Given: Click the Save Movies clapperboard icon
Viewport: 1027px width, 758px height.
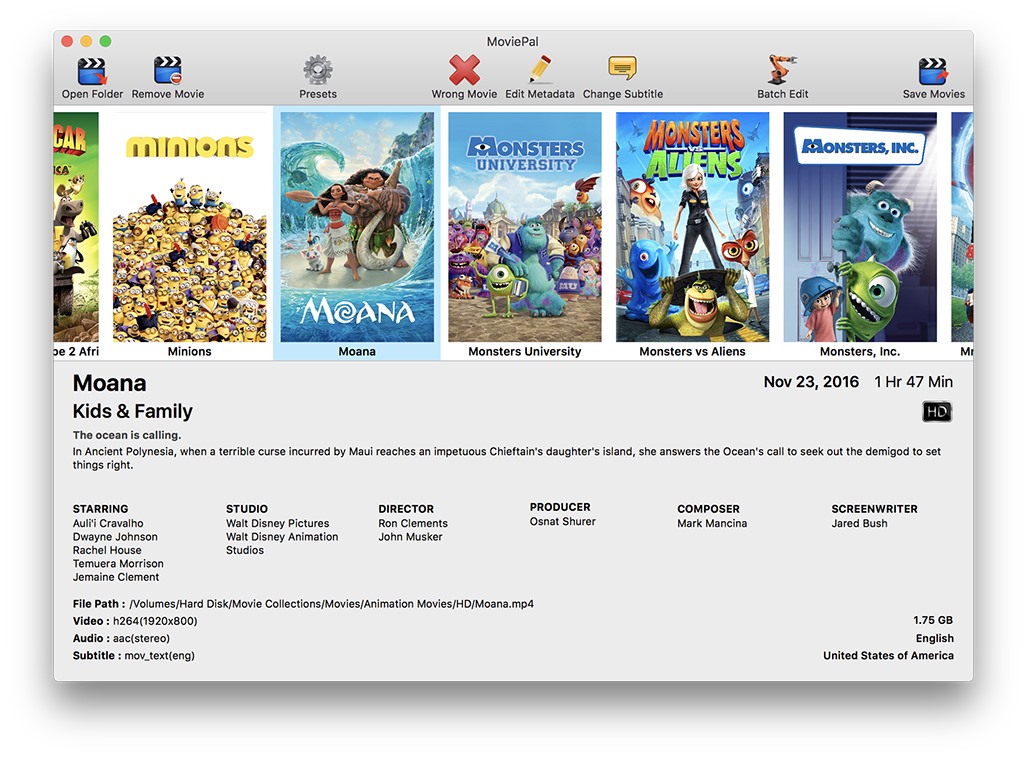Looking at the screenshot, I should 933,71.
